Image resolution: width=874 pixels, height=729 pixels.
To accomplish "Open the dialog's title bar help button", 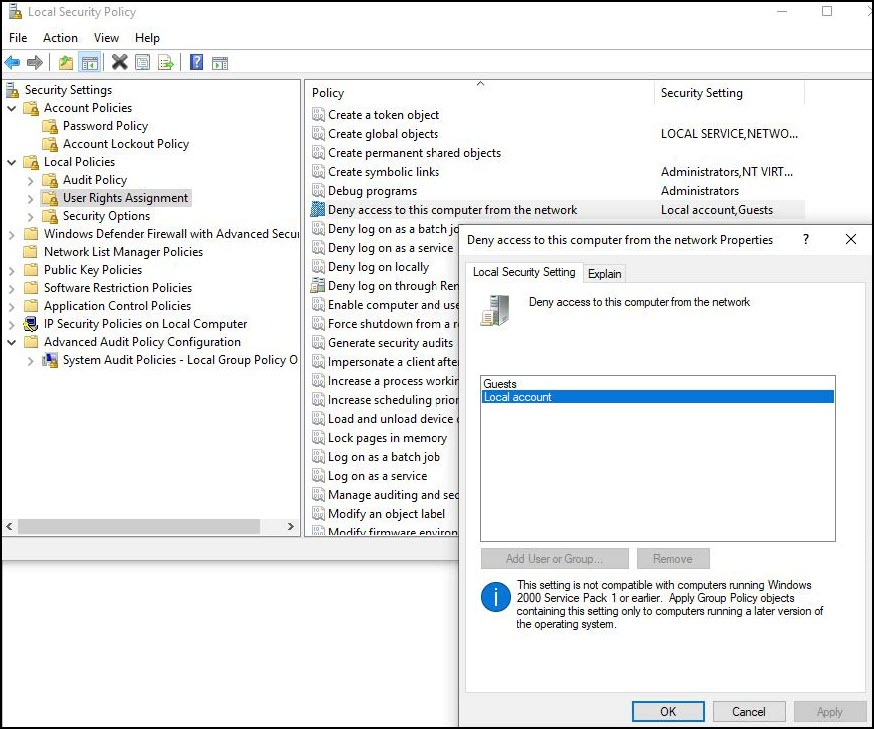I will [807, 240].
